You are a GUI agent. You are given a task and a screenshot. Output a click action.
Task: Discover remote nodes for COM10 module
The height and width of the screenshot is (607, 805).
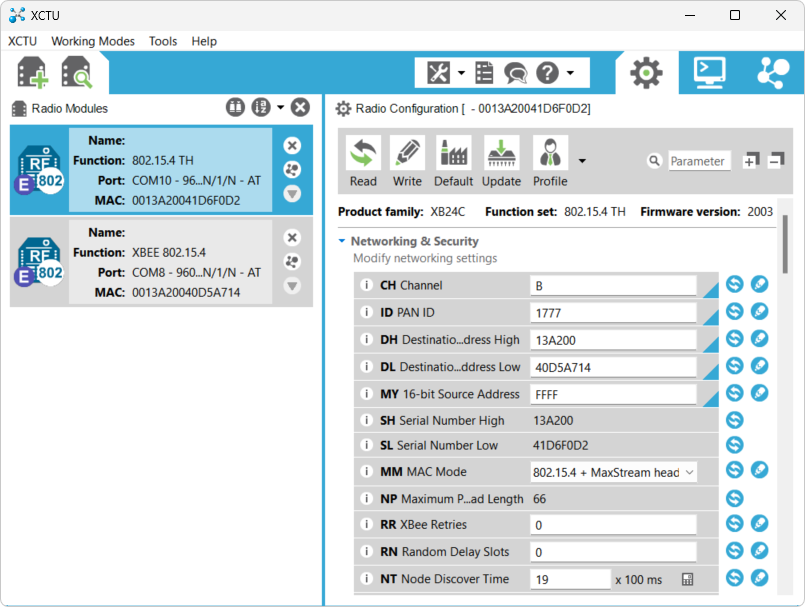(292, 169)
